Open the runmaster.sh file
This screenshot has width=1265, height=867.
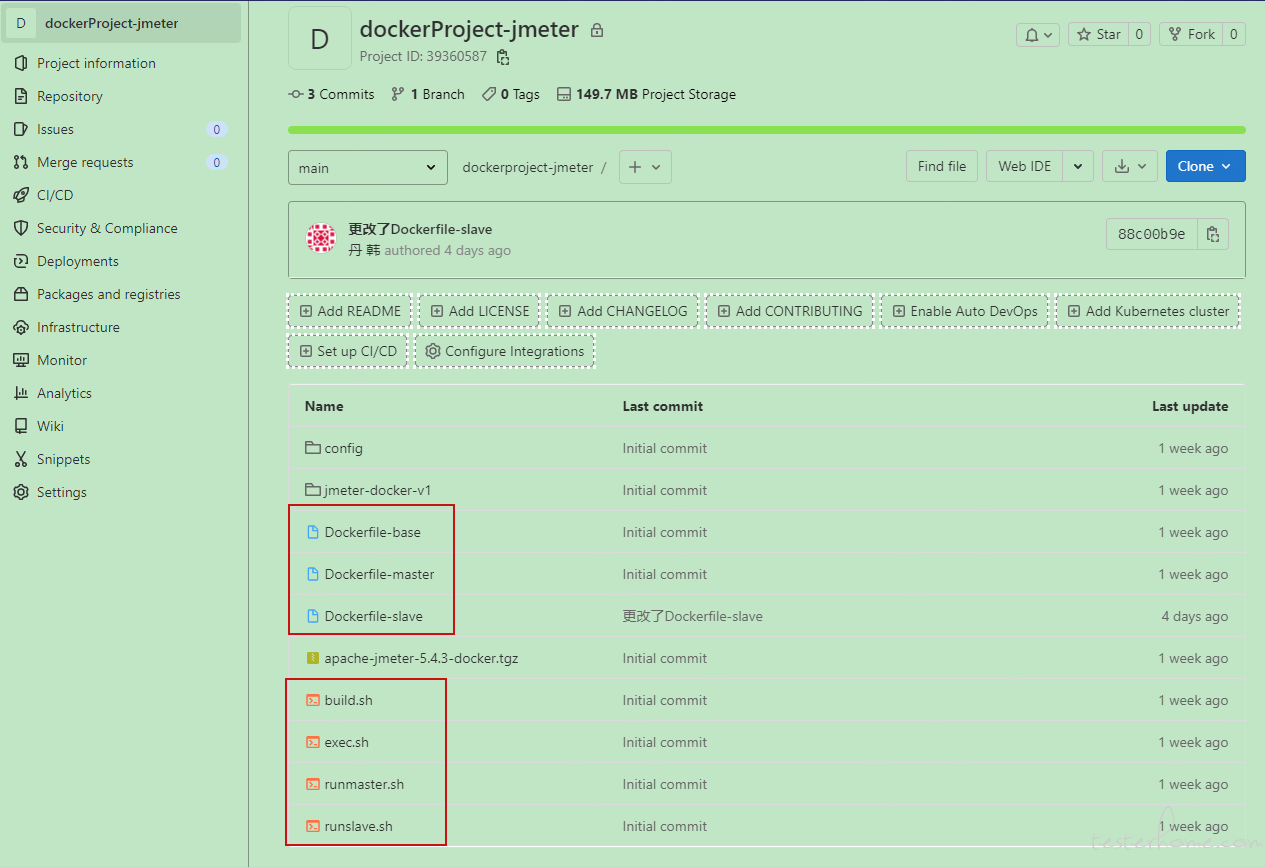point(364,784)
